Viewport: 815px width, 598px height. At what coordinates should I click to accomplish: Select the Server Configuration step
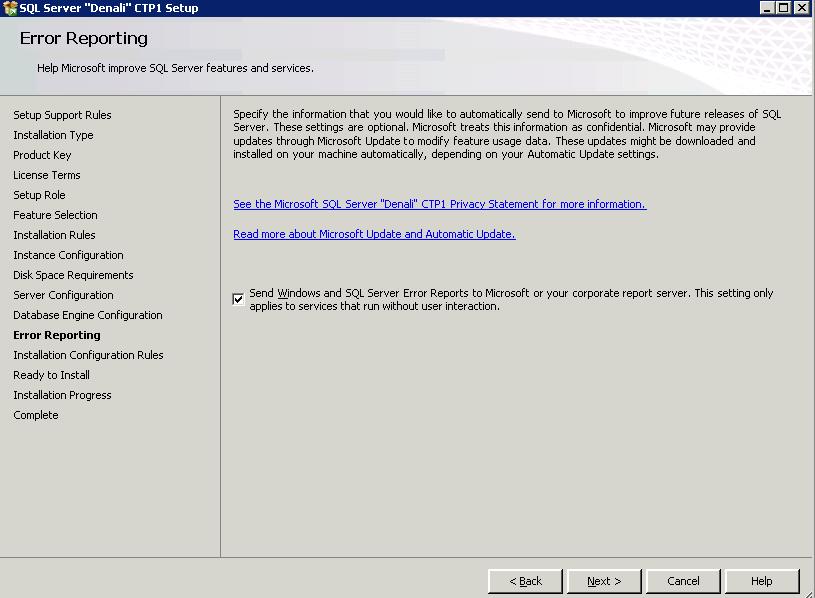tap(63, 295)
